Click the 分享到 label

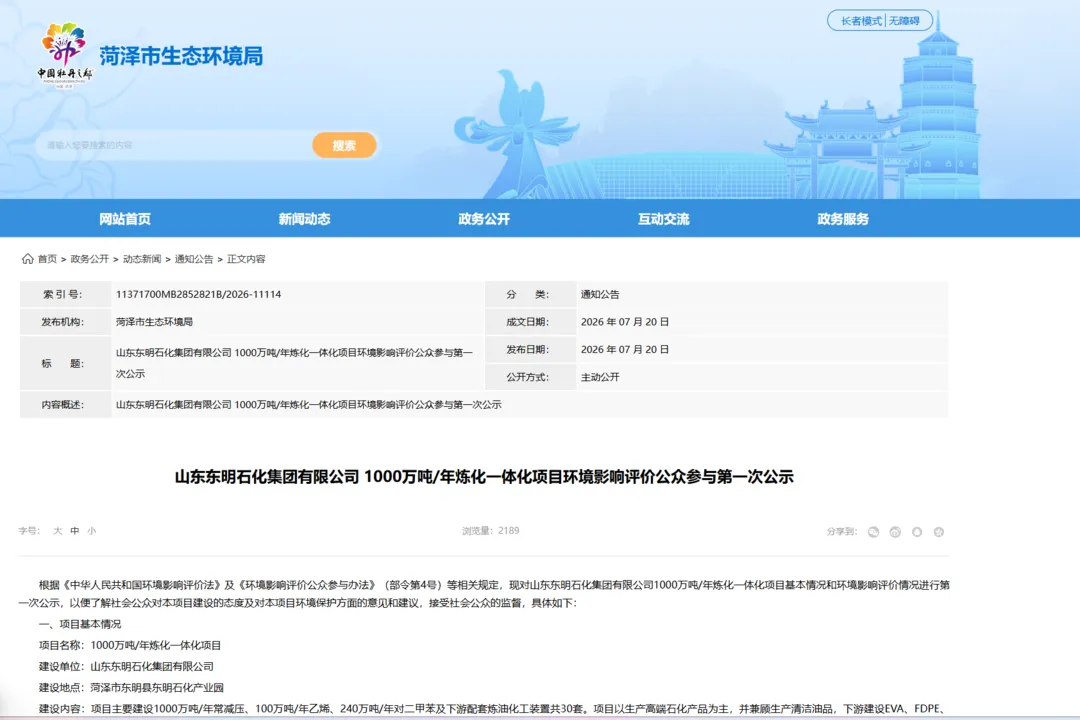tap(842, 531)
